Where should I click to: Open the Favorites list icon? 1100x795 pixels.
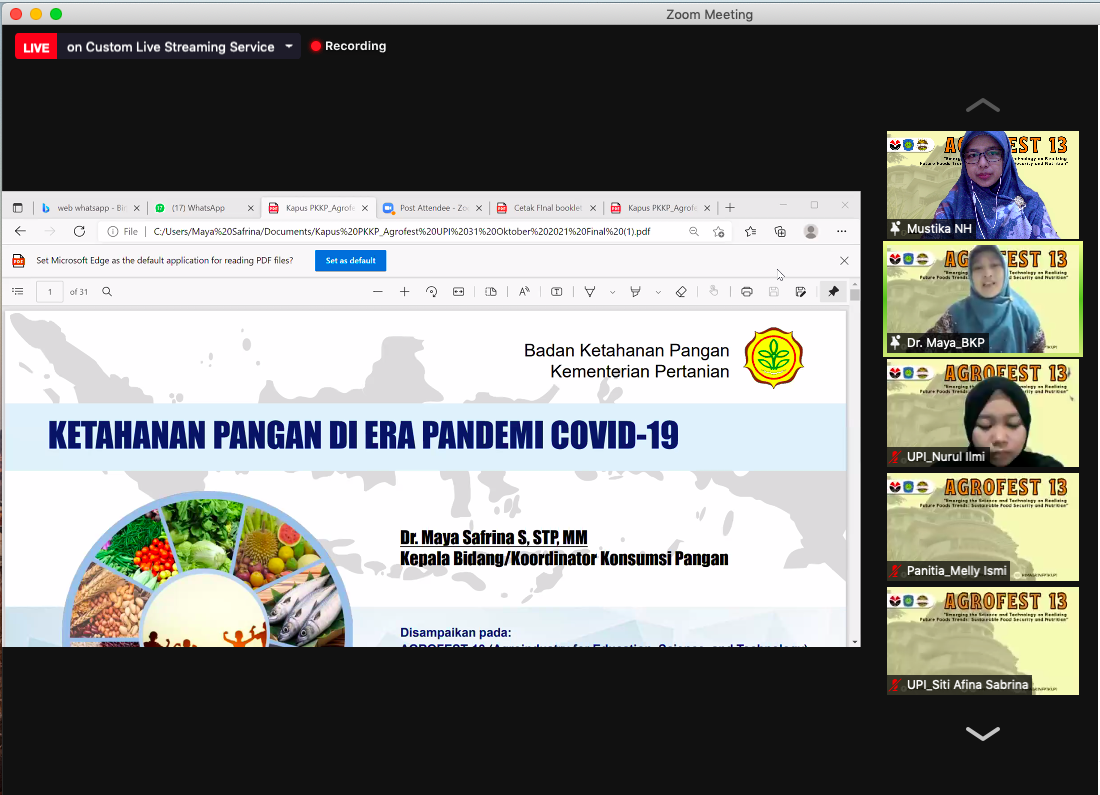751,232
